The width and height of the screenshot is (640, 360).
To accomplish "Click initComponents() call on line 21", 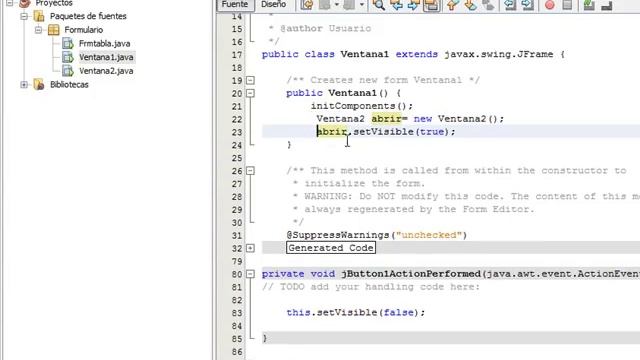I will pyautogui.click(x=362, y=106).
